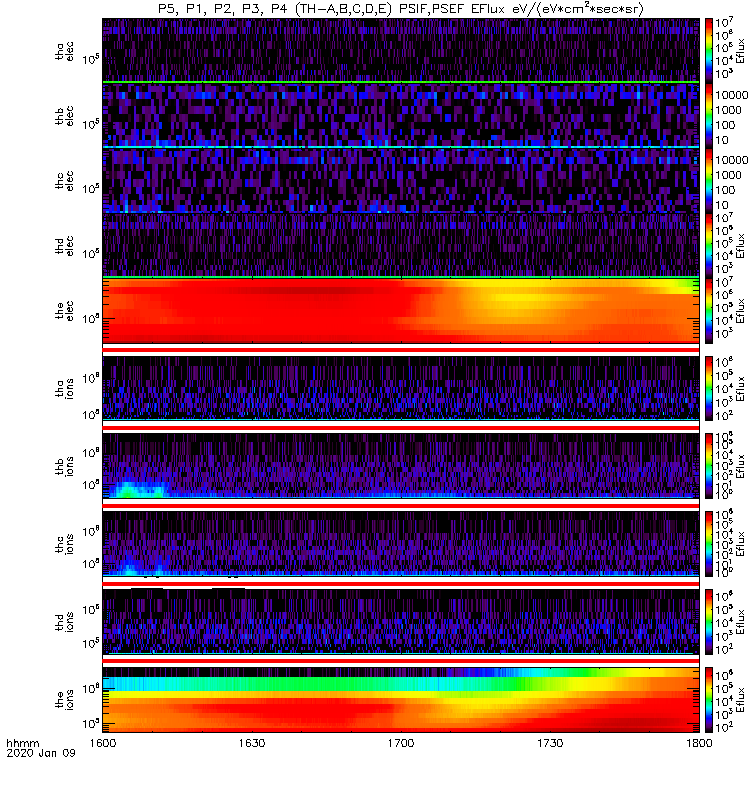Click inside the tha elec spectrogram panel
Viewport: 750px width, 800px height.
401,50
